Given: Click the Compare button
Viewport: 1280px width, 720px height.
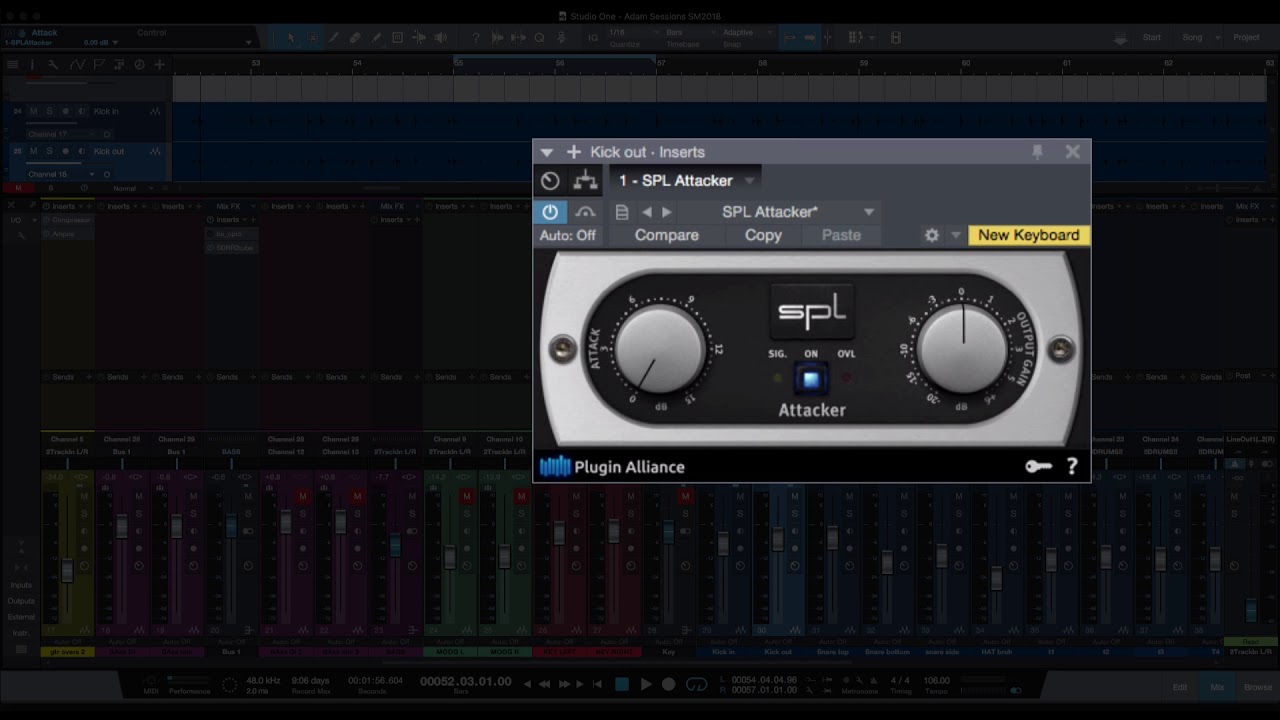Looking at the screenshot, I should (x=666, y=235).
